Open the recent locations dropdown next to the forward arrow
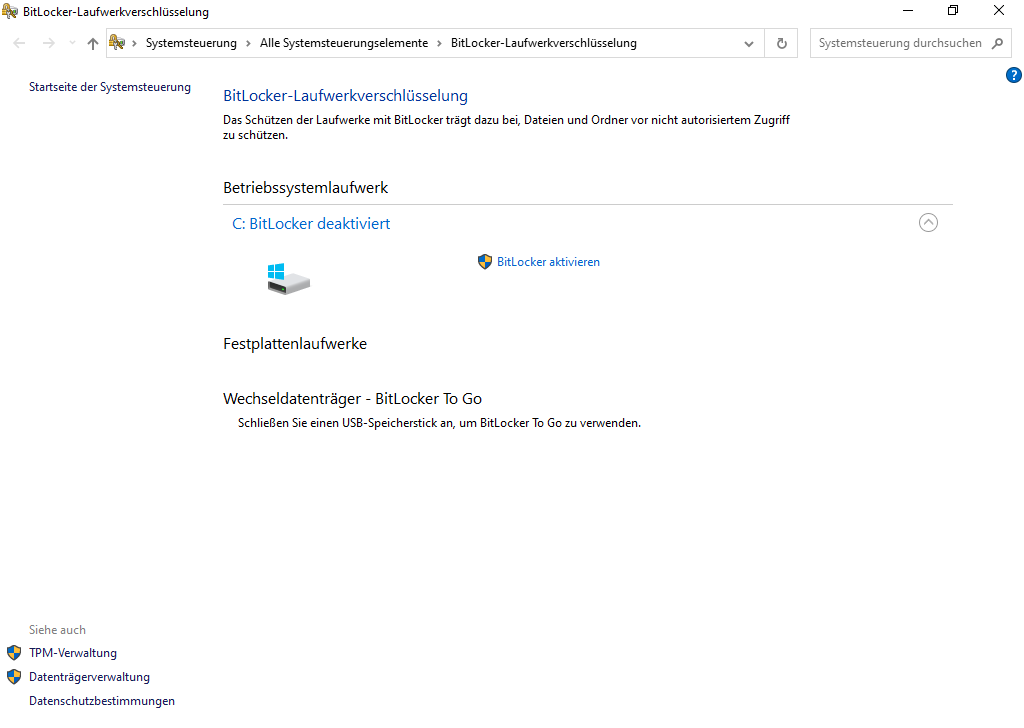Image resolution: width=1024 pixels, height=728 pixels. 72,44
